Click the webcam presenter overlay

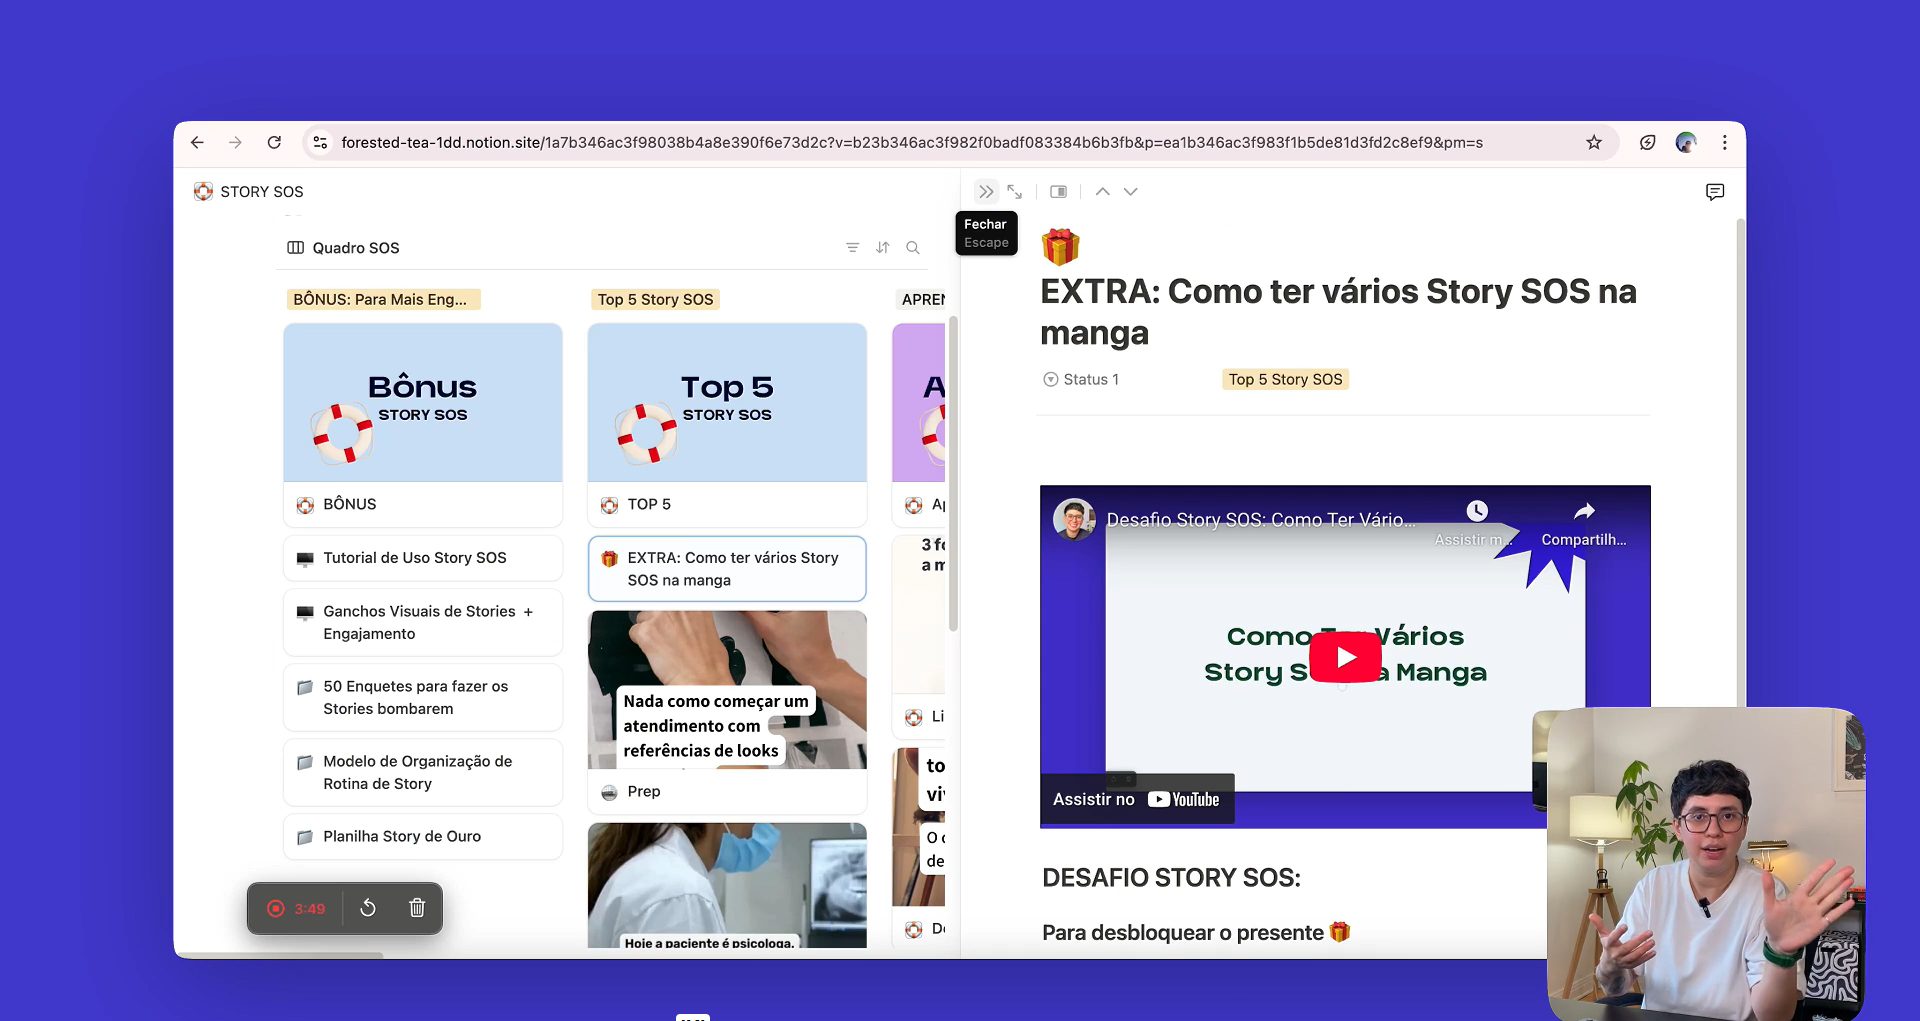(x=1706, y=864)
